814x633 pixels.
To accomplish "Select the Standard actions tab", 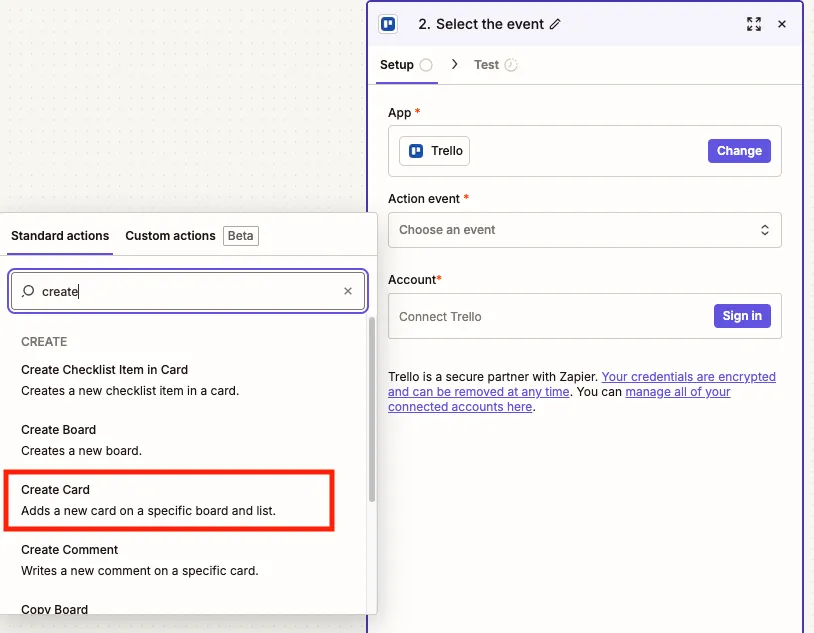I will point(60,236).
